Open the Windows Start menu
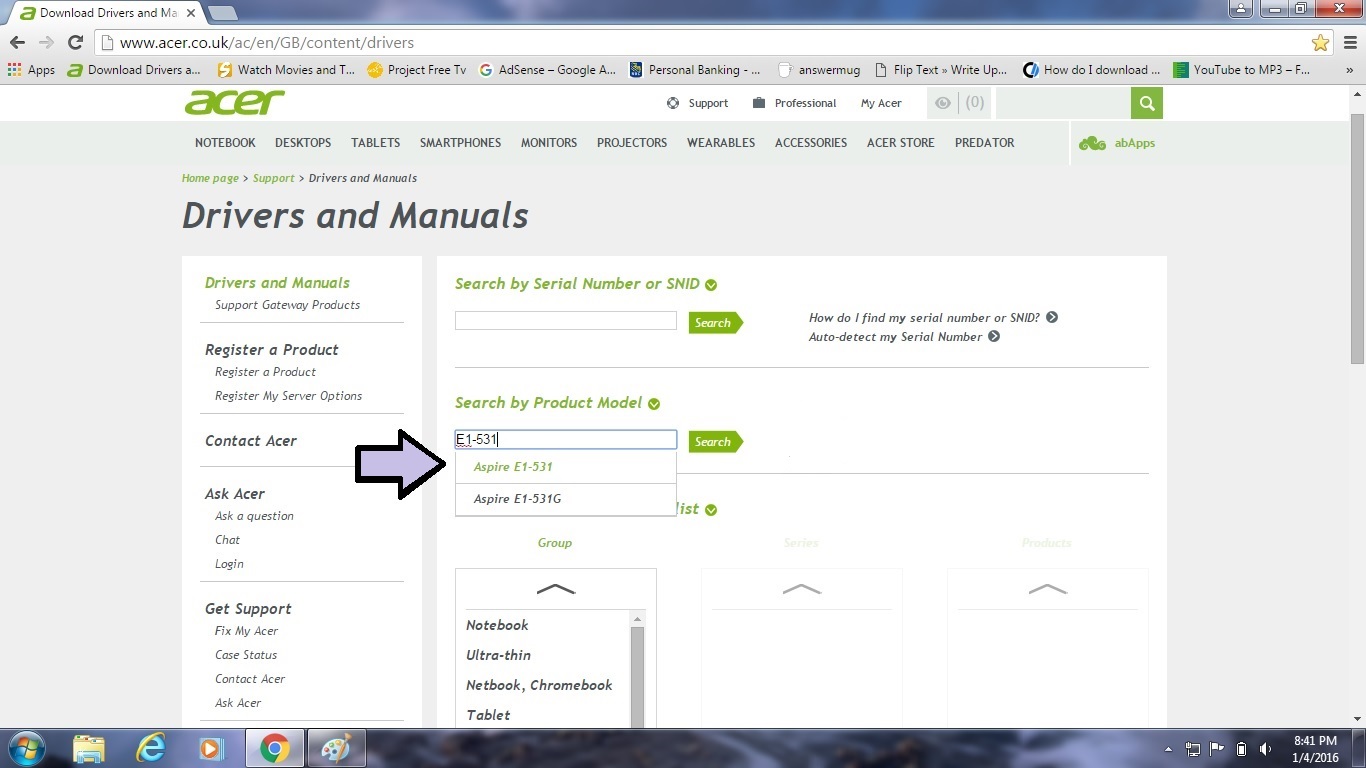 (x=26, y=748)
